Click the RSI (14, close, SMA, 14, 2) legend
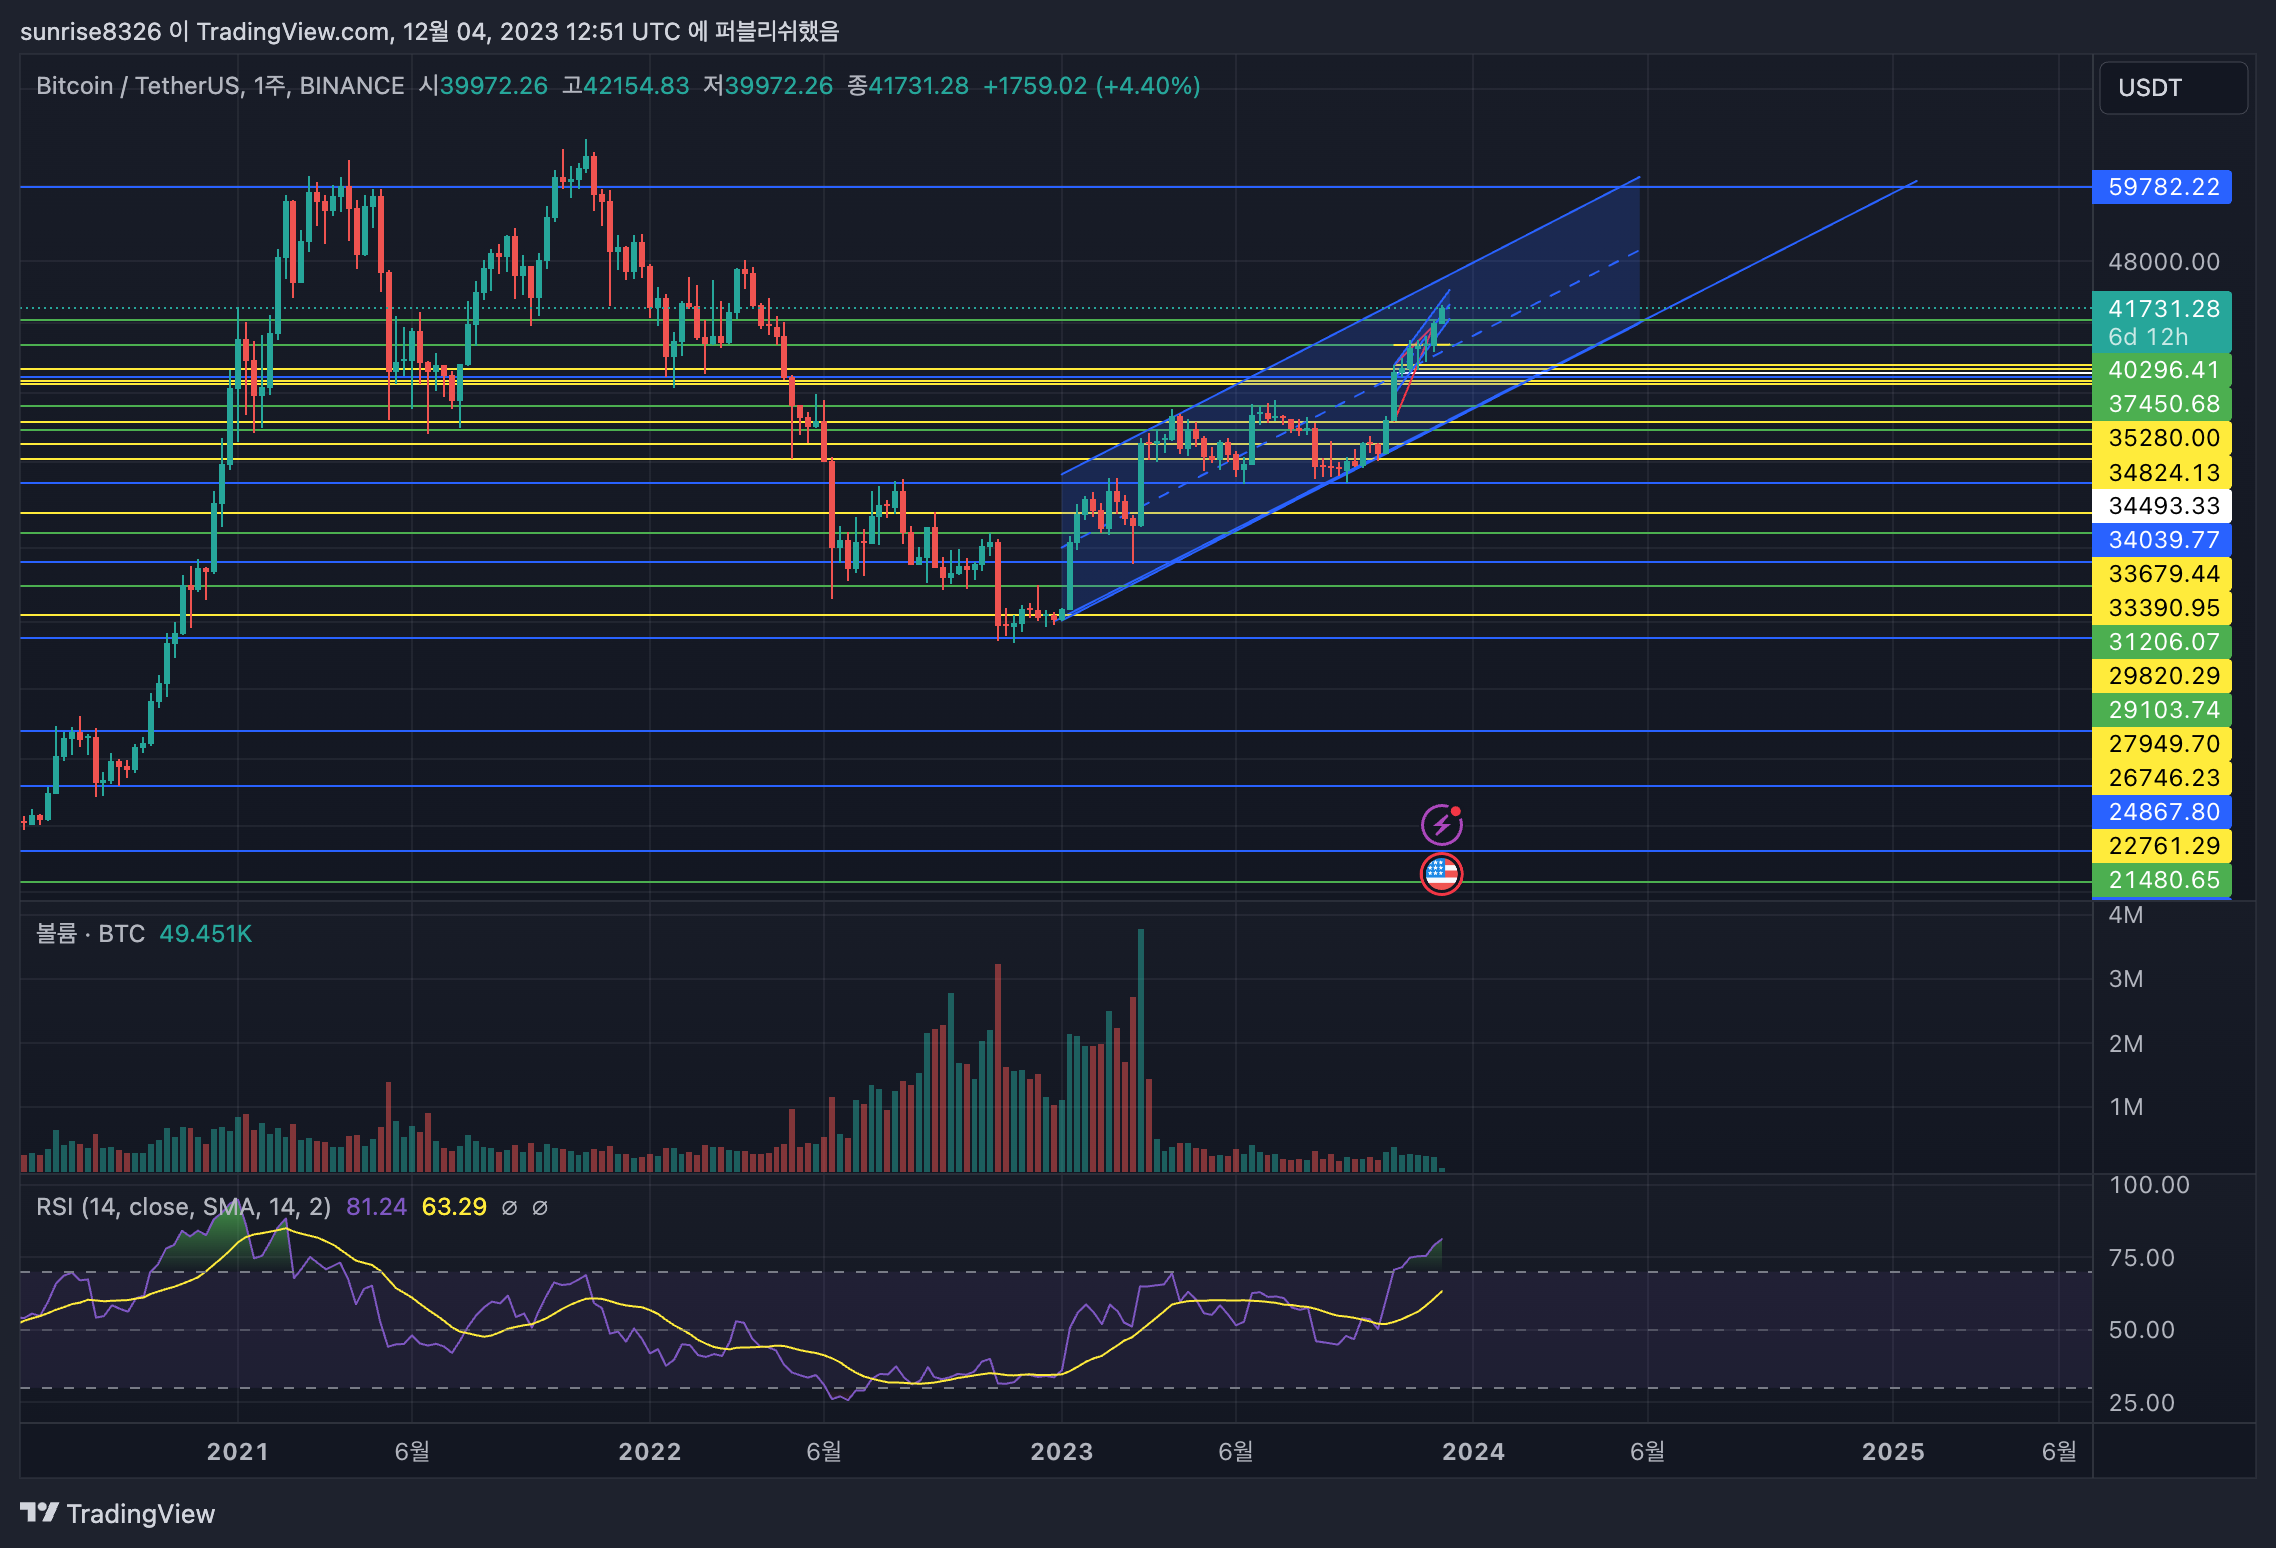This screenshot has height=1548, width=2276. tap(183, 1207)
